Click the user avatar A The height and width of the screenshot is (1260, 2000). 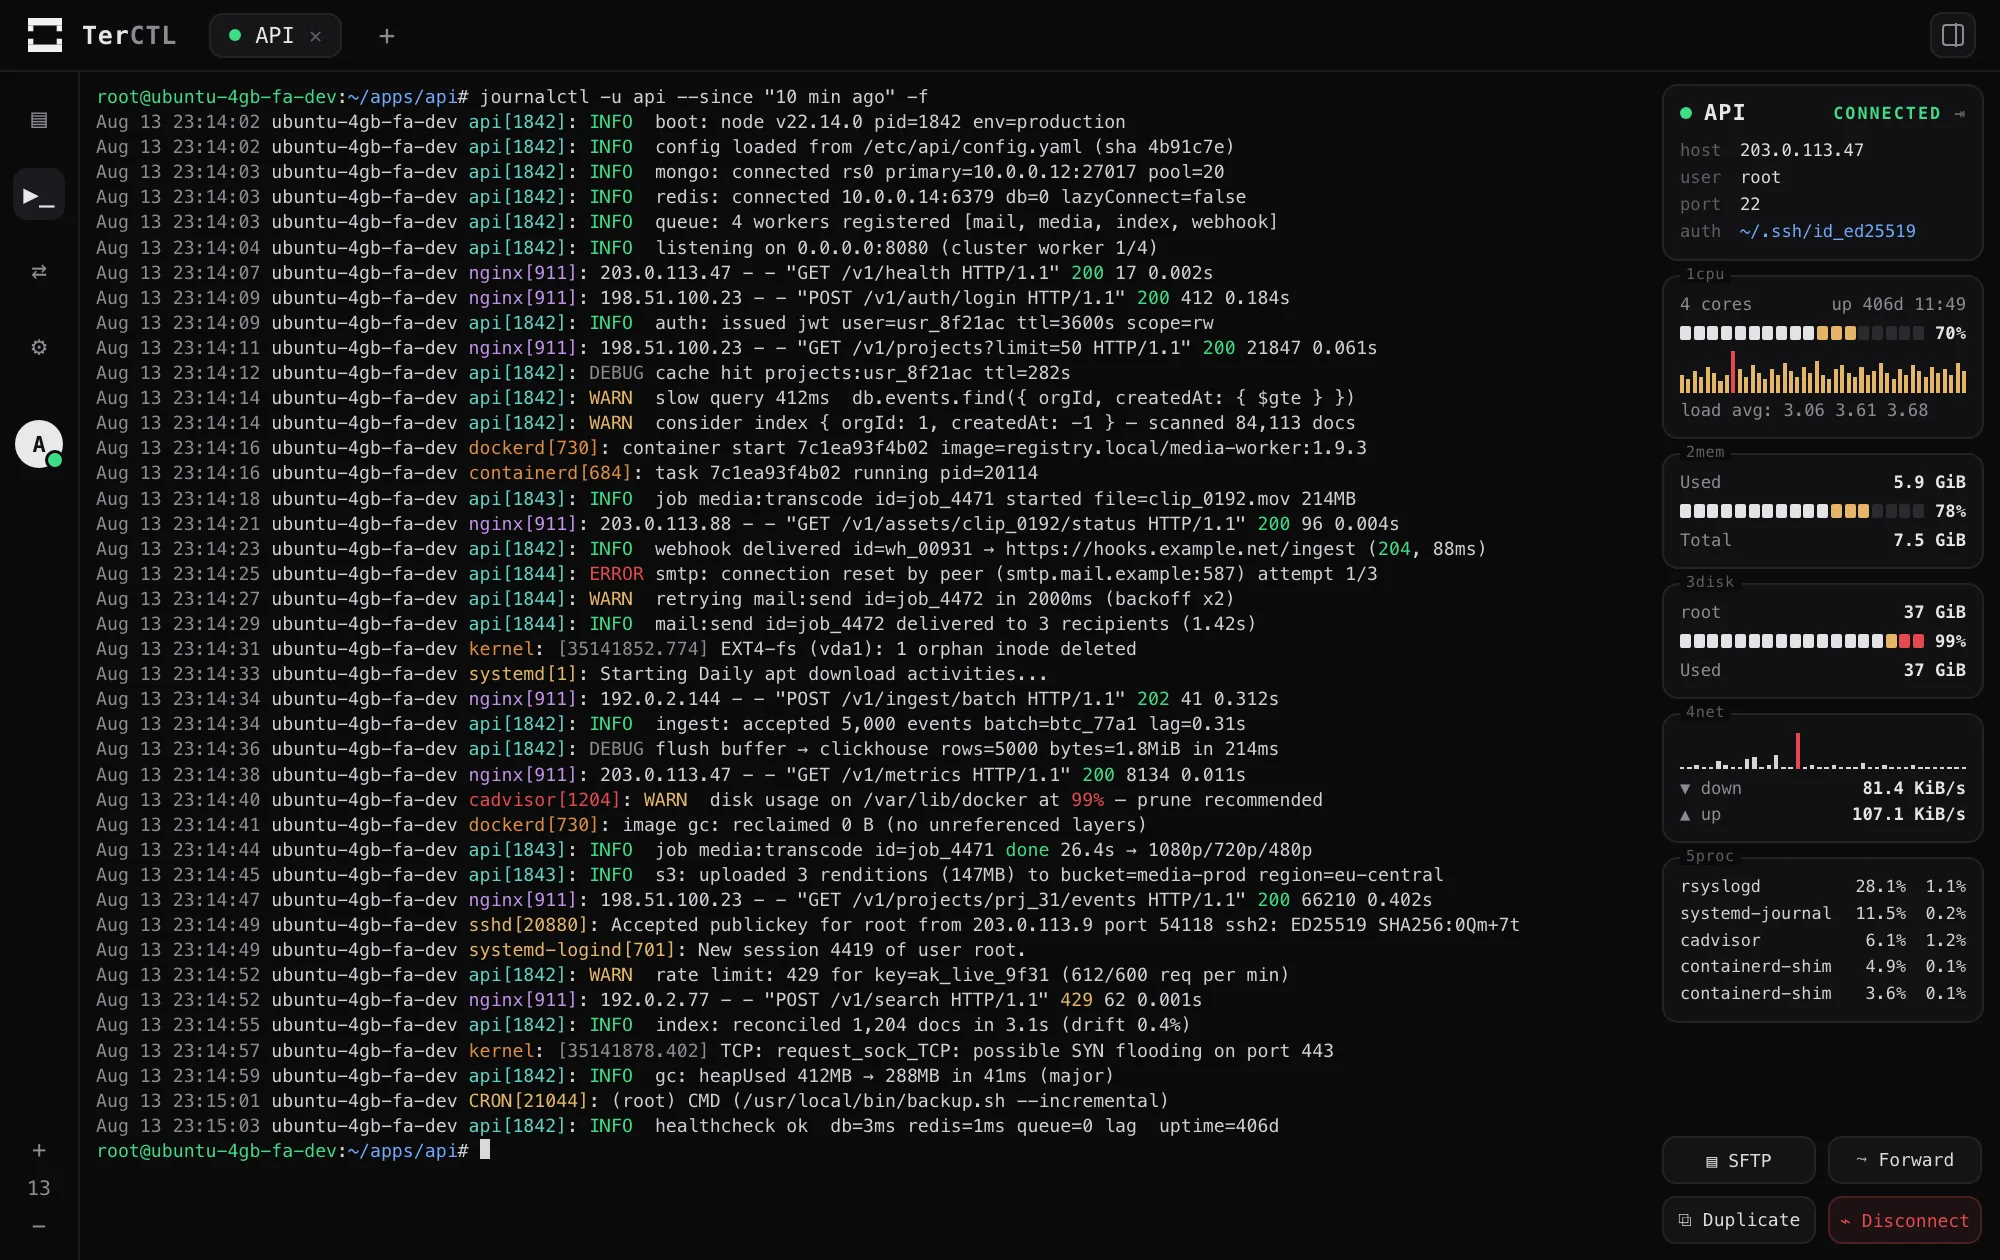[x=39, y=444]
